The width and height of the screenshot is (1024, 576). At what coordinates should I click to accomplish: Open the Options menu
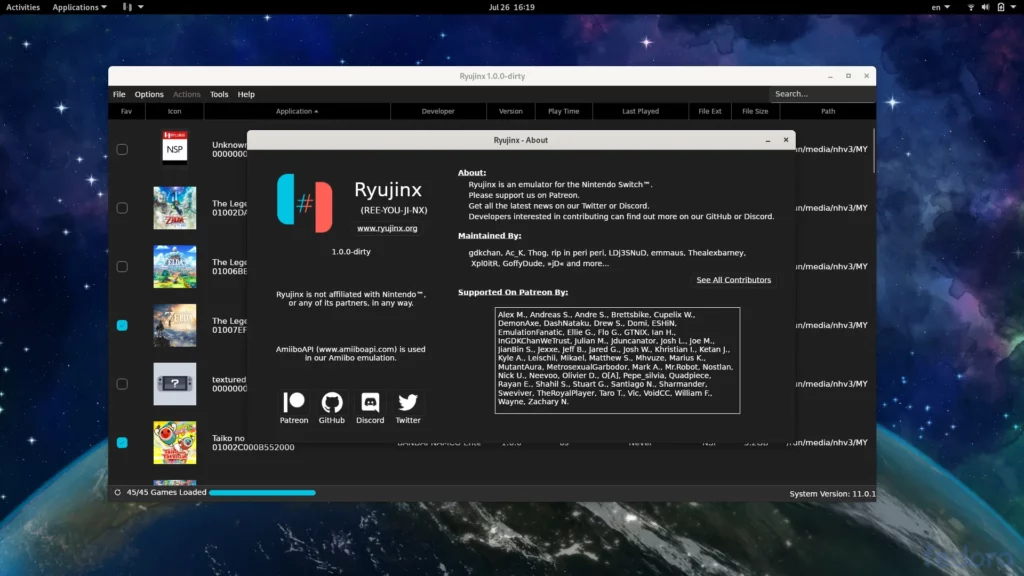(149, 94)
